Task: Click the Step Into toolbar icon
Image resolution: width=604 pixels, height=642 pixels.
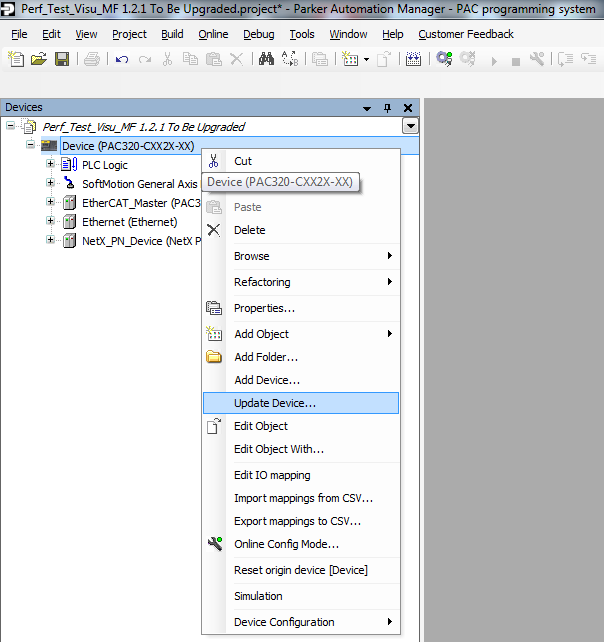Action: coord(588,59)
